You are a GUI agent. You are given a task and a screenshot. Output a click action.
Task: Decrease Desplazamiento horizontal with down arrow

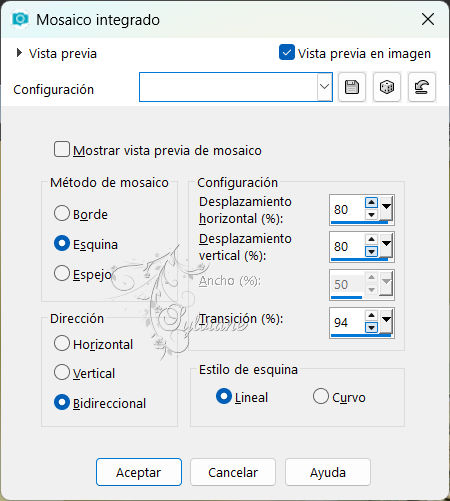(x=371, y=214)
